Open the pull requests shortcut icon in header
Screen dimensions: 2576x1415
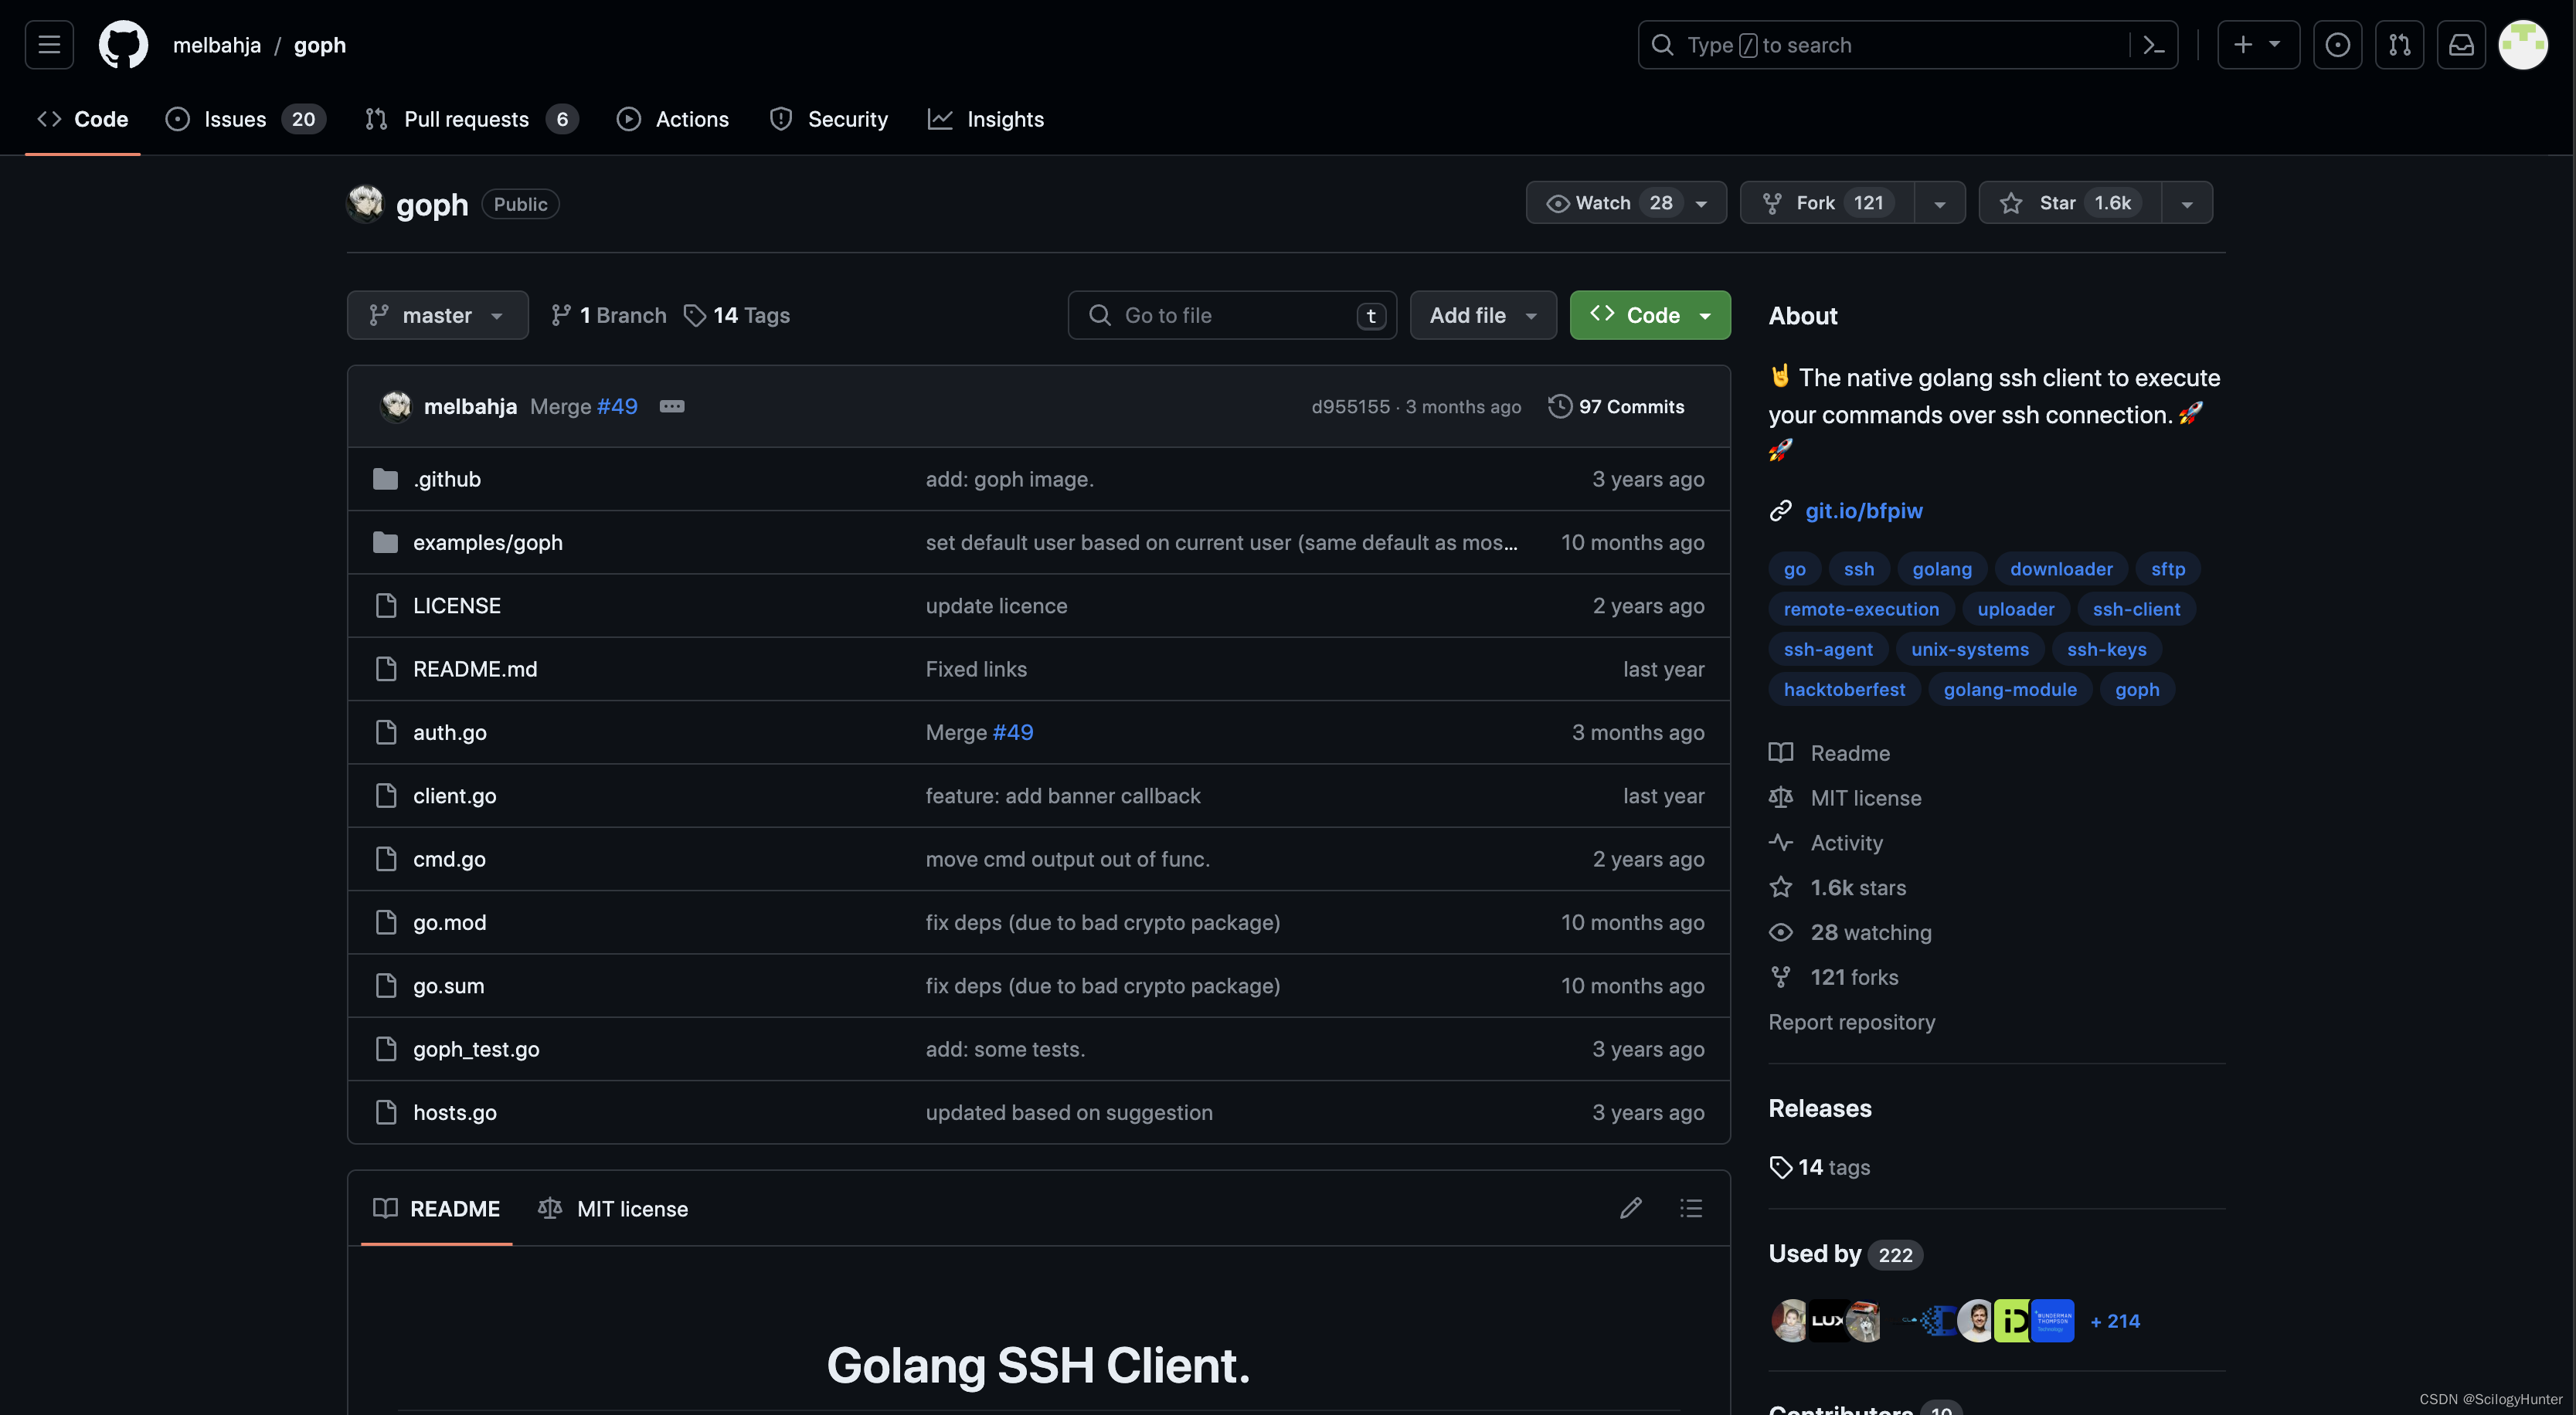2399,45
